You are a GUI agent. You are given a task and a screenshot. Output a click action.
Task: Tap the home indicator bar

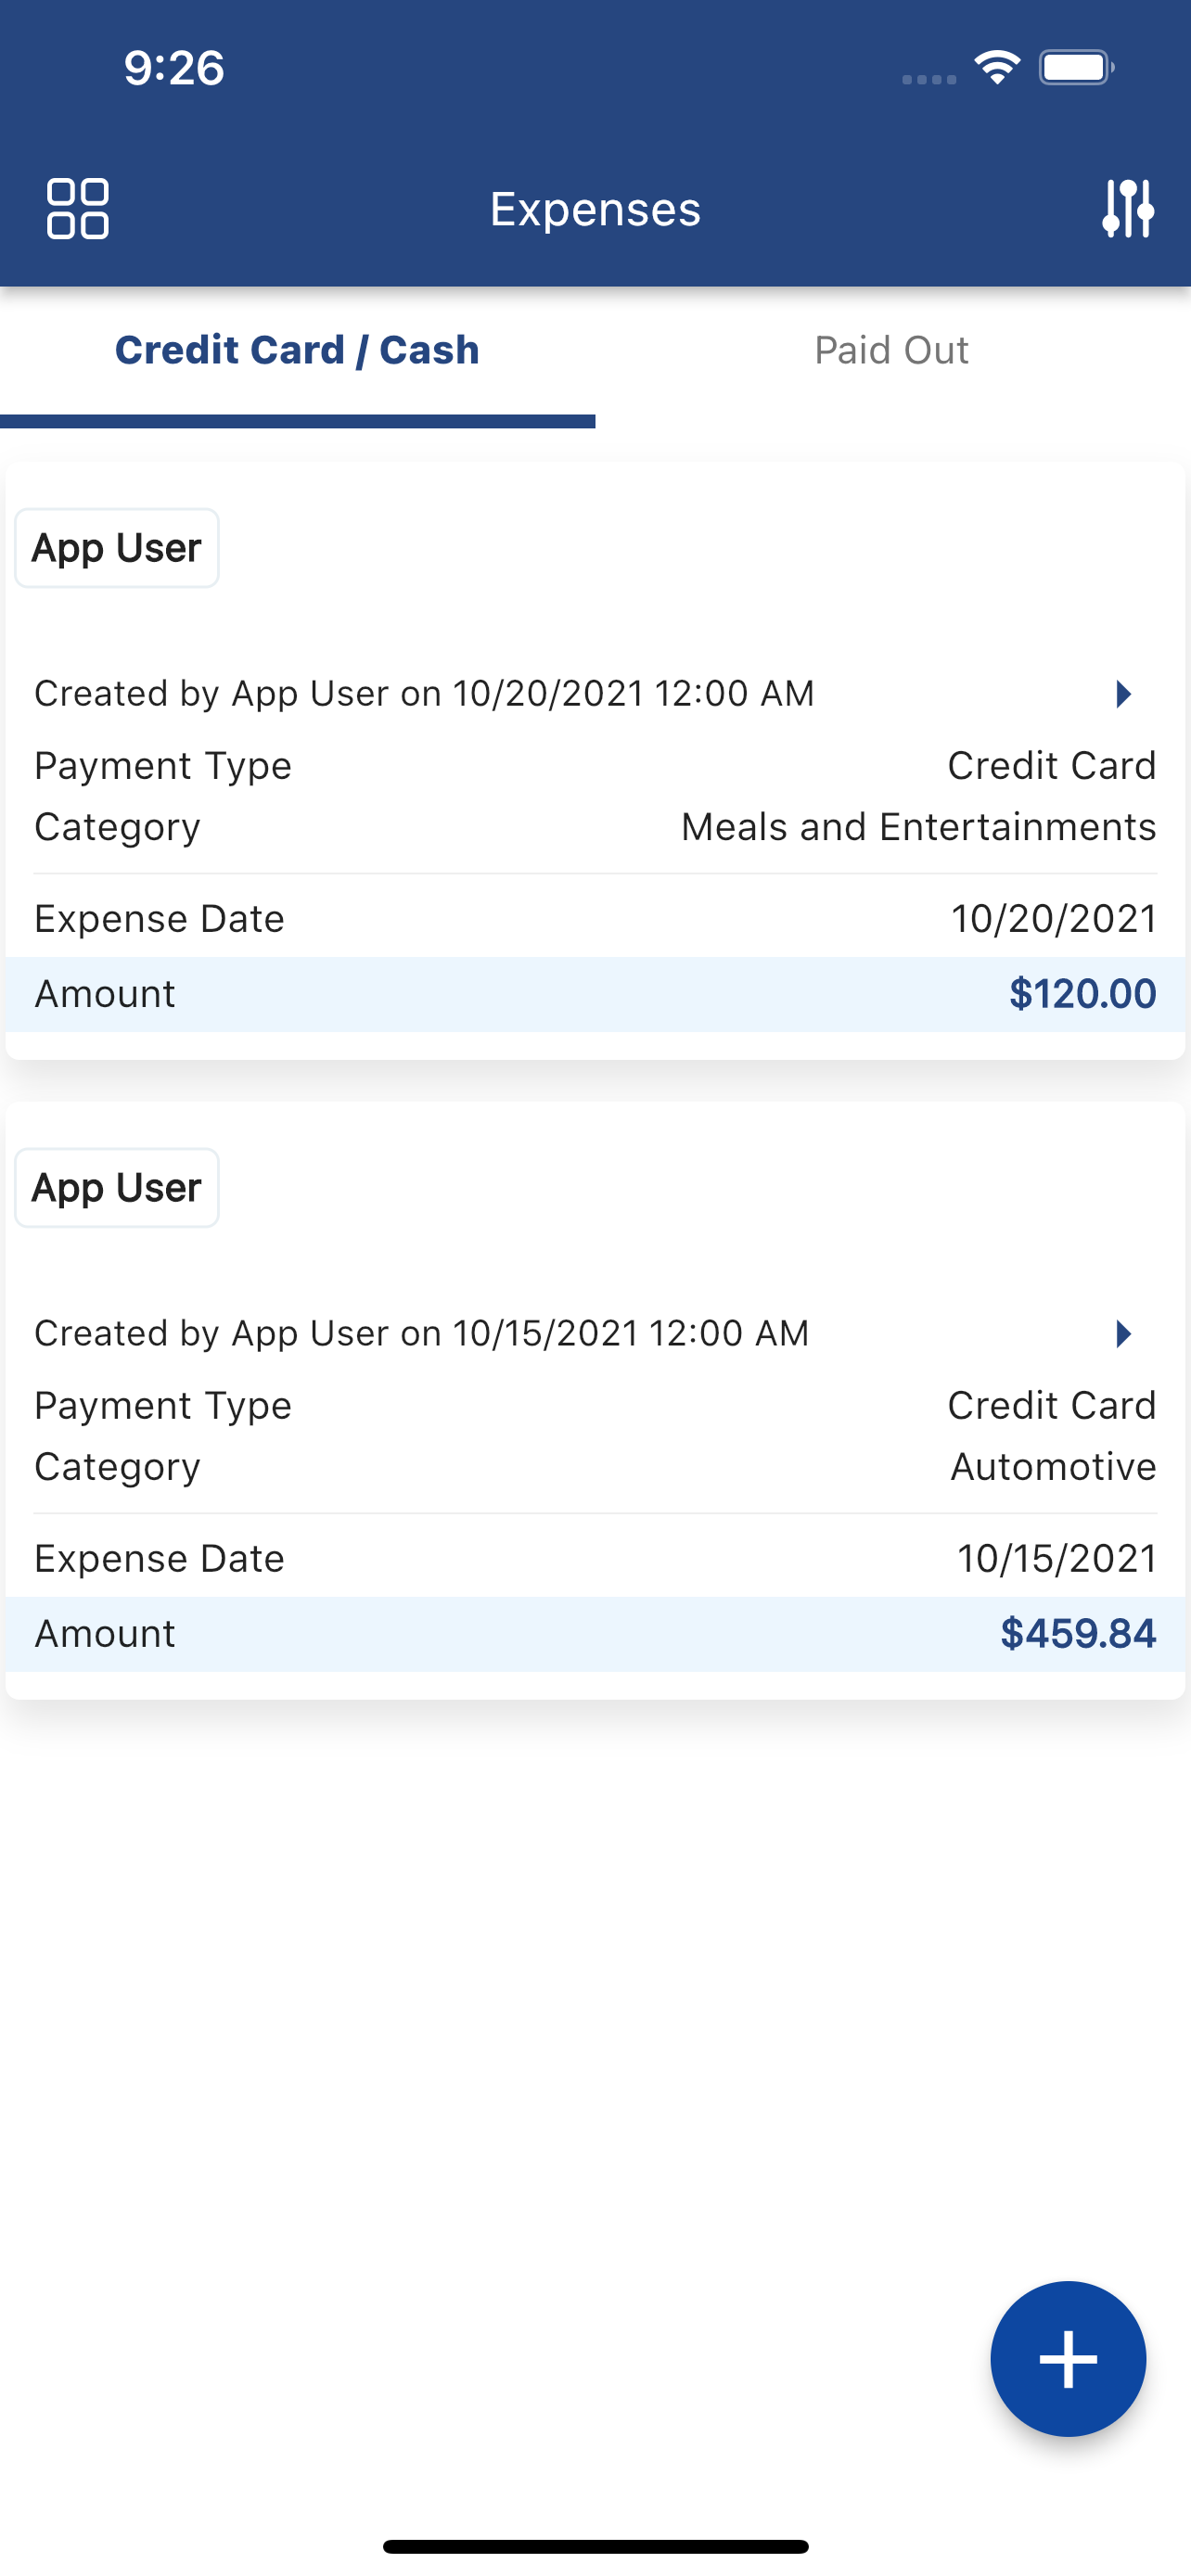(595, 2546)
